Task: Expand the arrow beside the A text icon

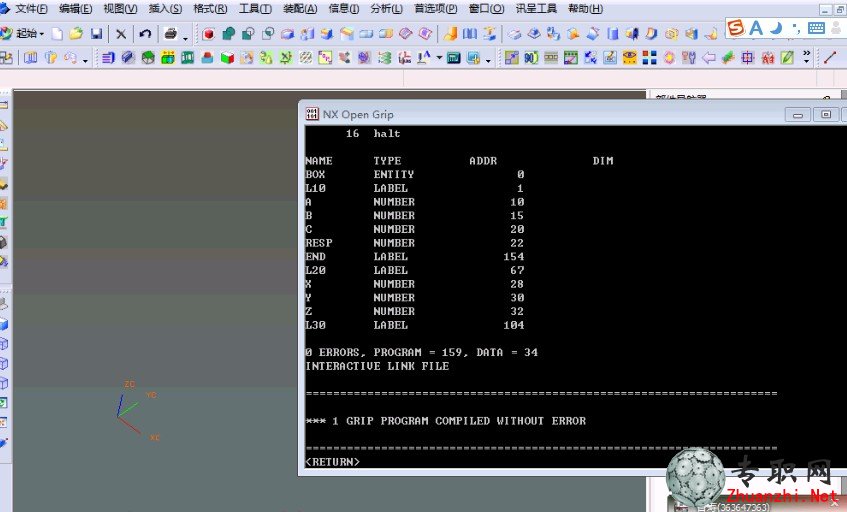Action: (x=439, y=57)
